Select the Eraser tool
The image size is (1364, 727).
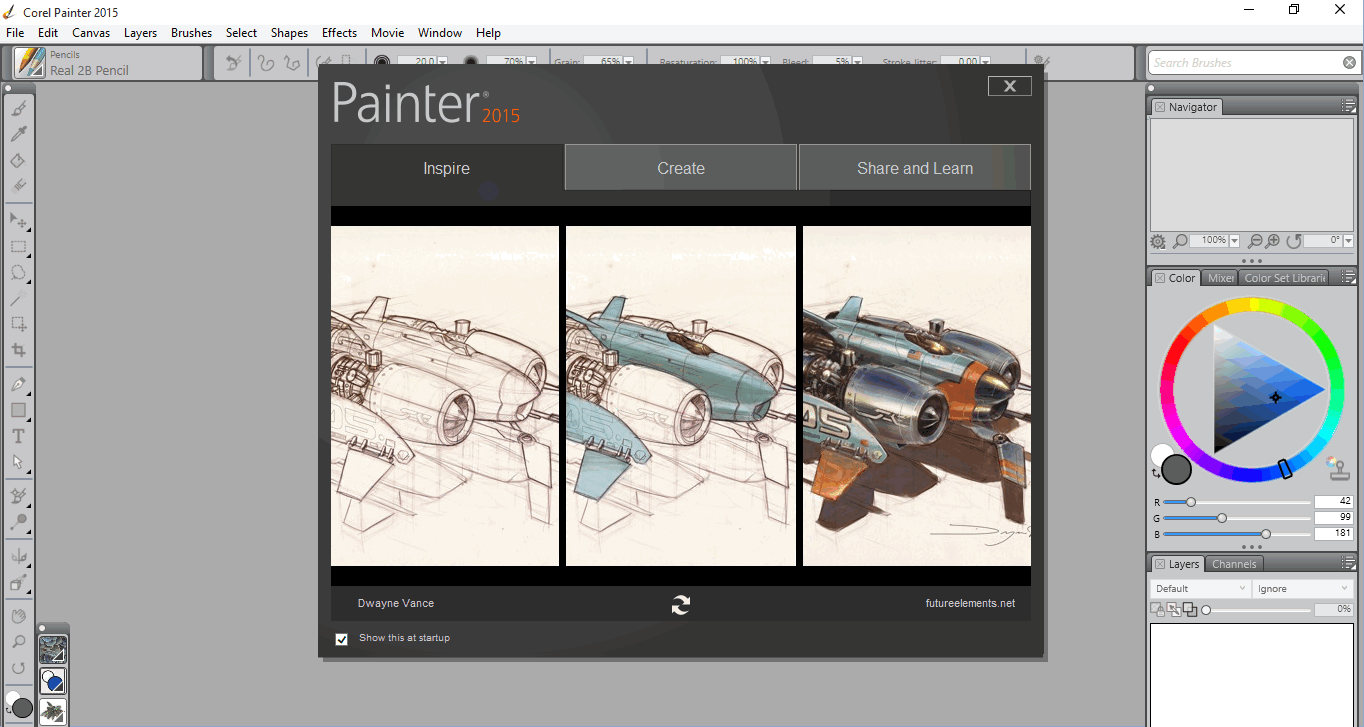[x=18, y=186]
